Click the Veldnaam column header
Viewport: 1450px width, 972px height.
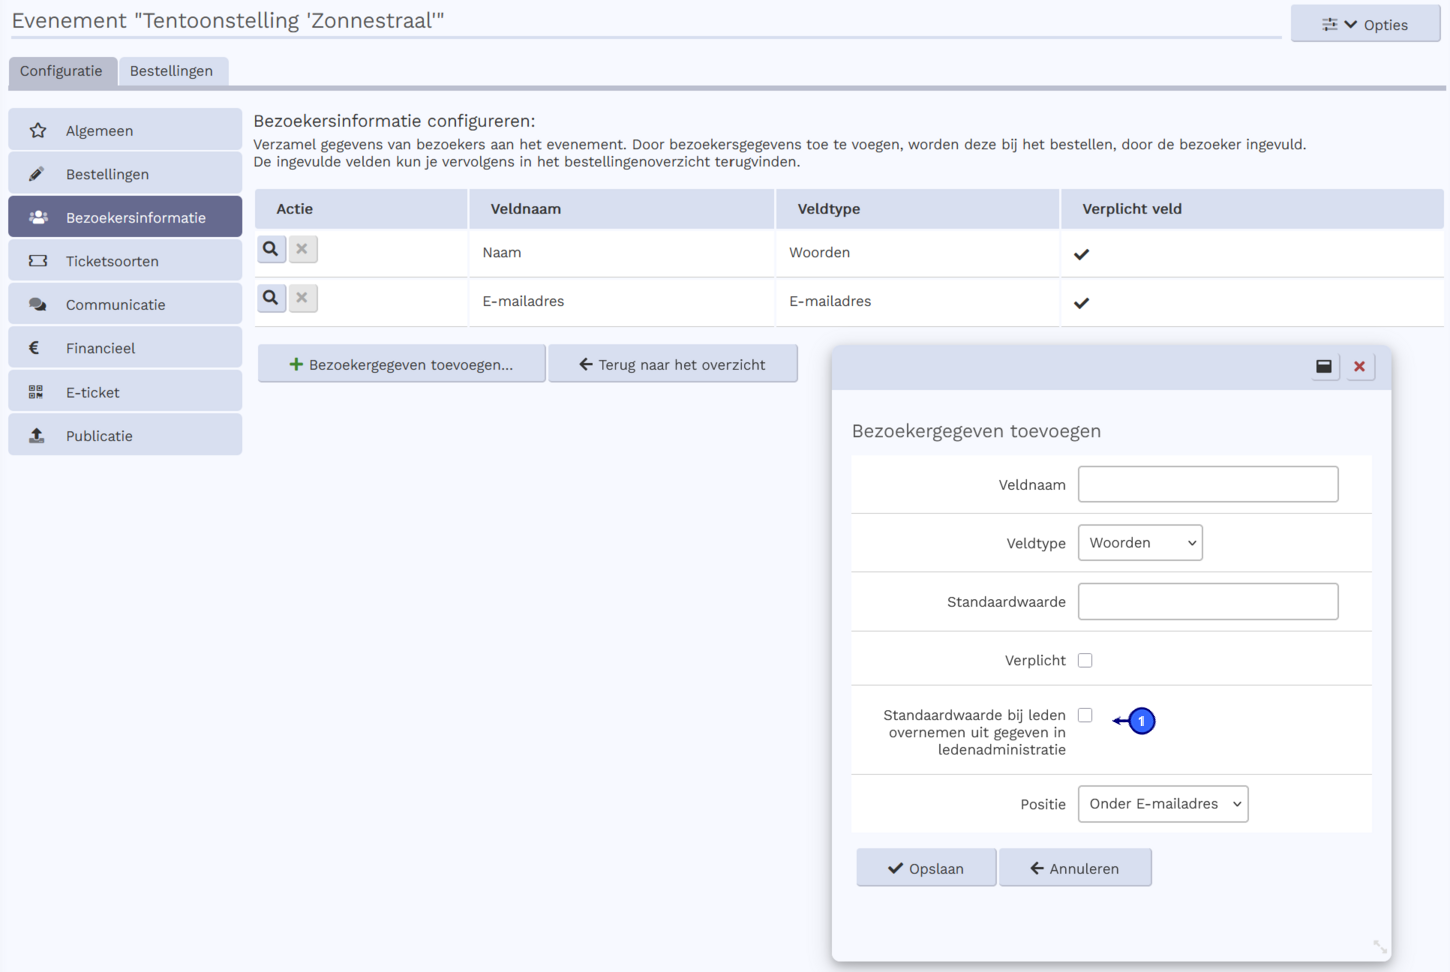click(x=622, y=209)
